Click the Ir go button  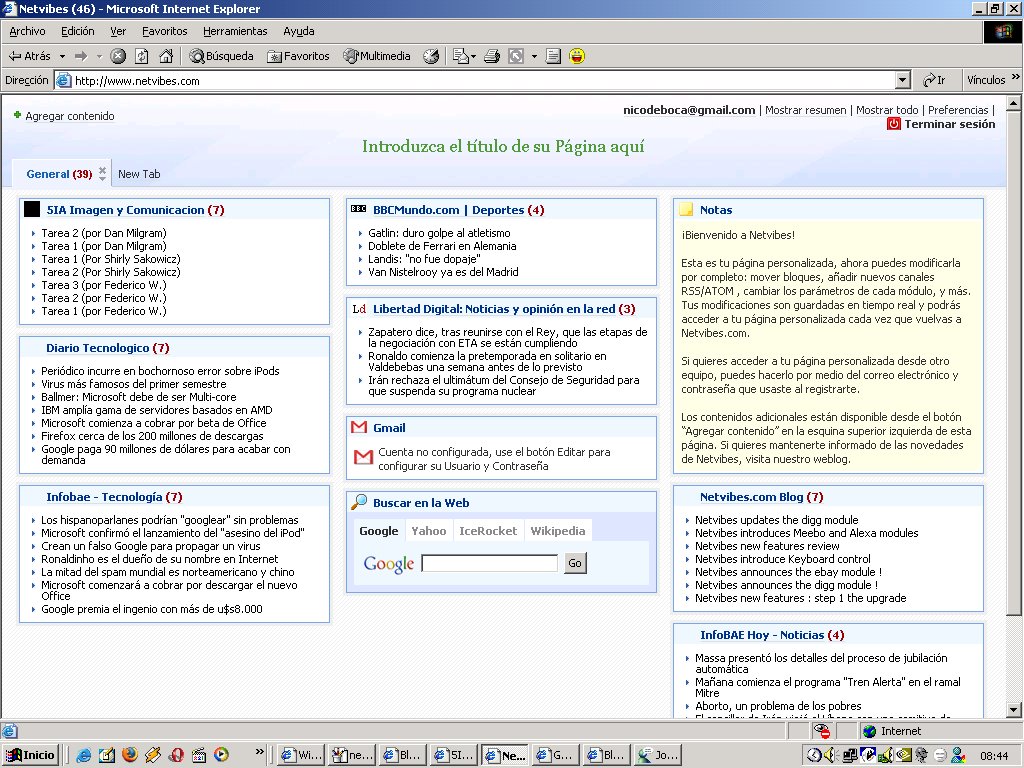tap(935, 80)
